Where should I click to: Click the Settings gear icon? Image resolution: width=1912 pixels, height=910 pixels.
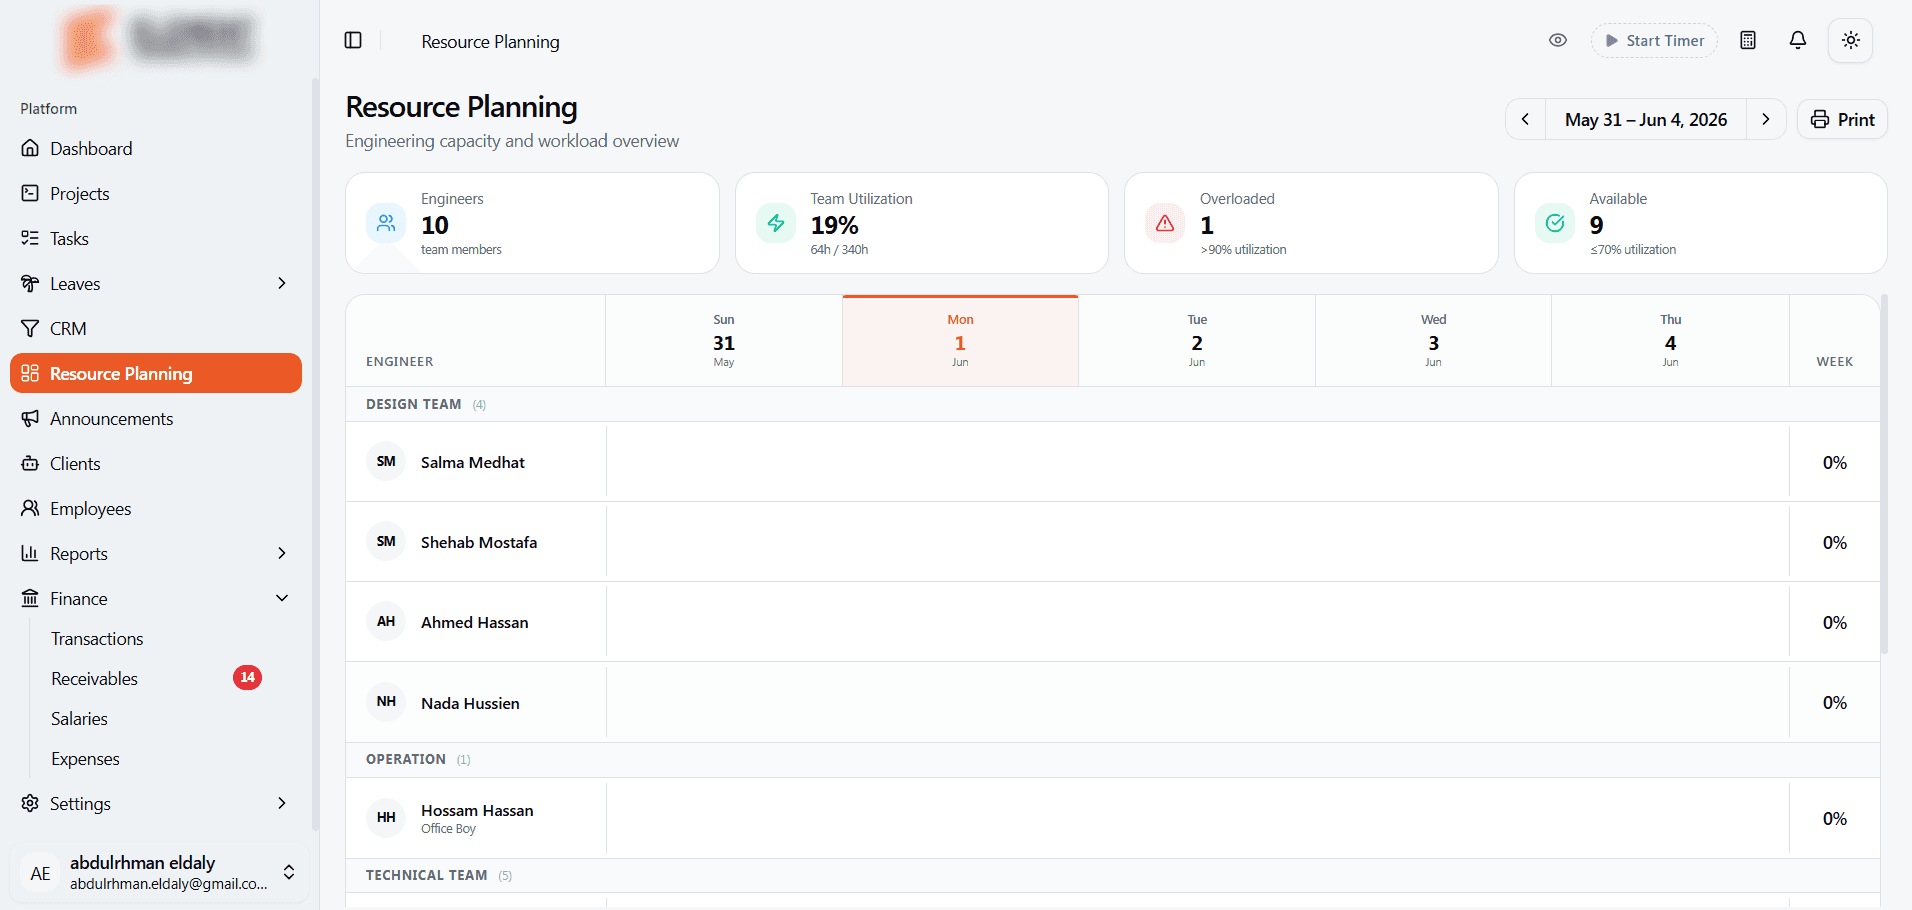pos(30,803)
